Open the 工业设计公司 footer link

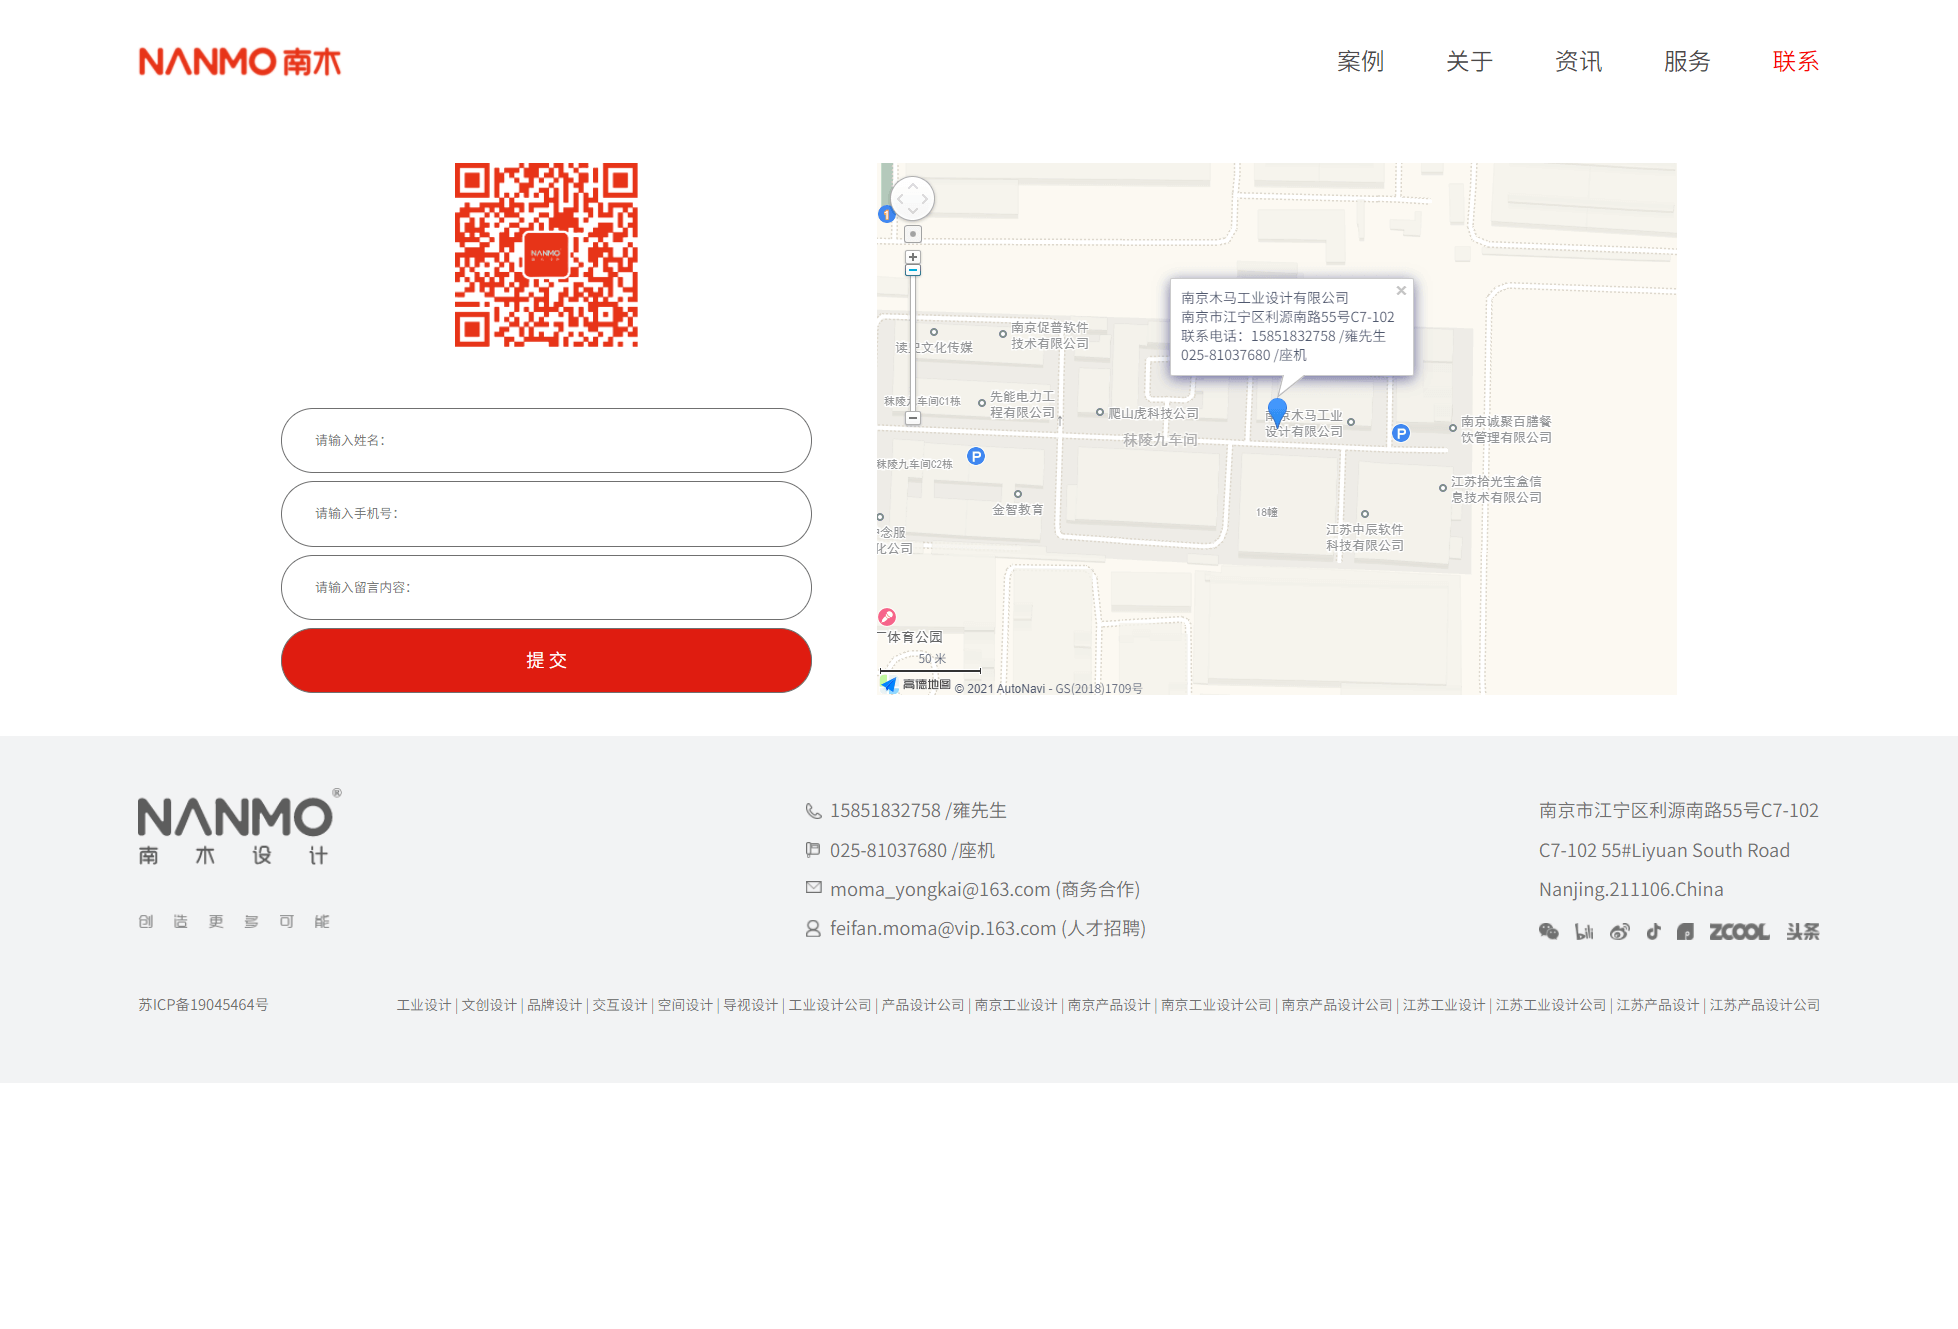(x=830, y=1005)
